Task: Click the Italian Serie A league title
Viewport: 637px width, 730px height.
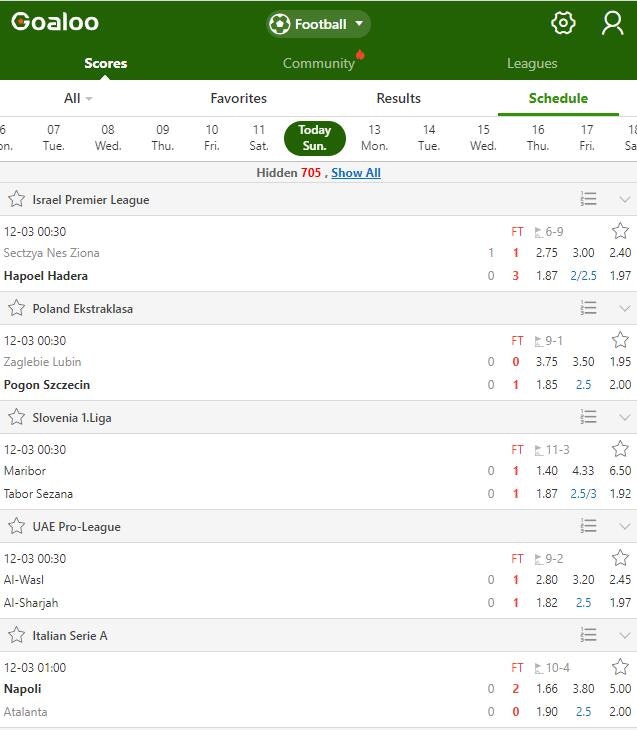Action: click(70, 635)
